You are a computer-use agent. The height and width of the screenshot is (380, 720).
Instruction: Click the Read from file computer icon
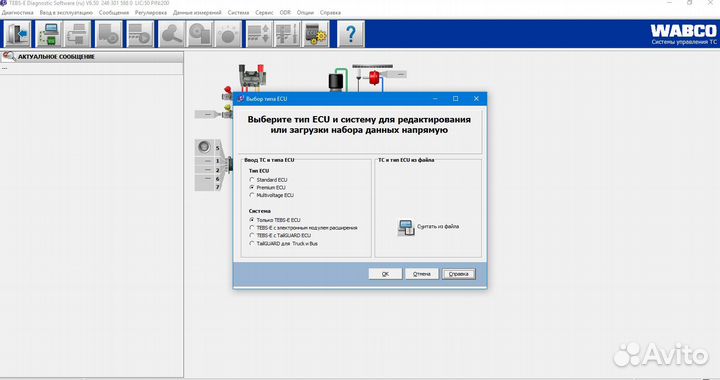coord(406,227)
